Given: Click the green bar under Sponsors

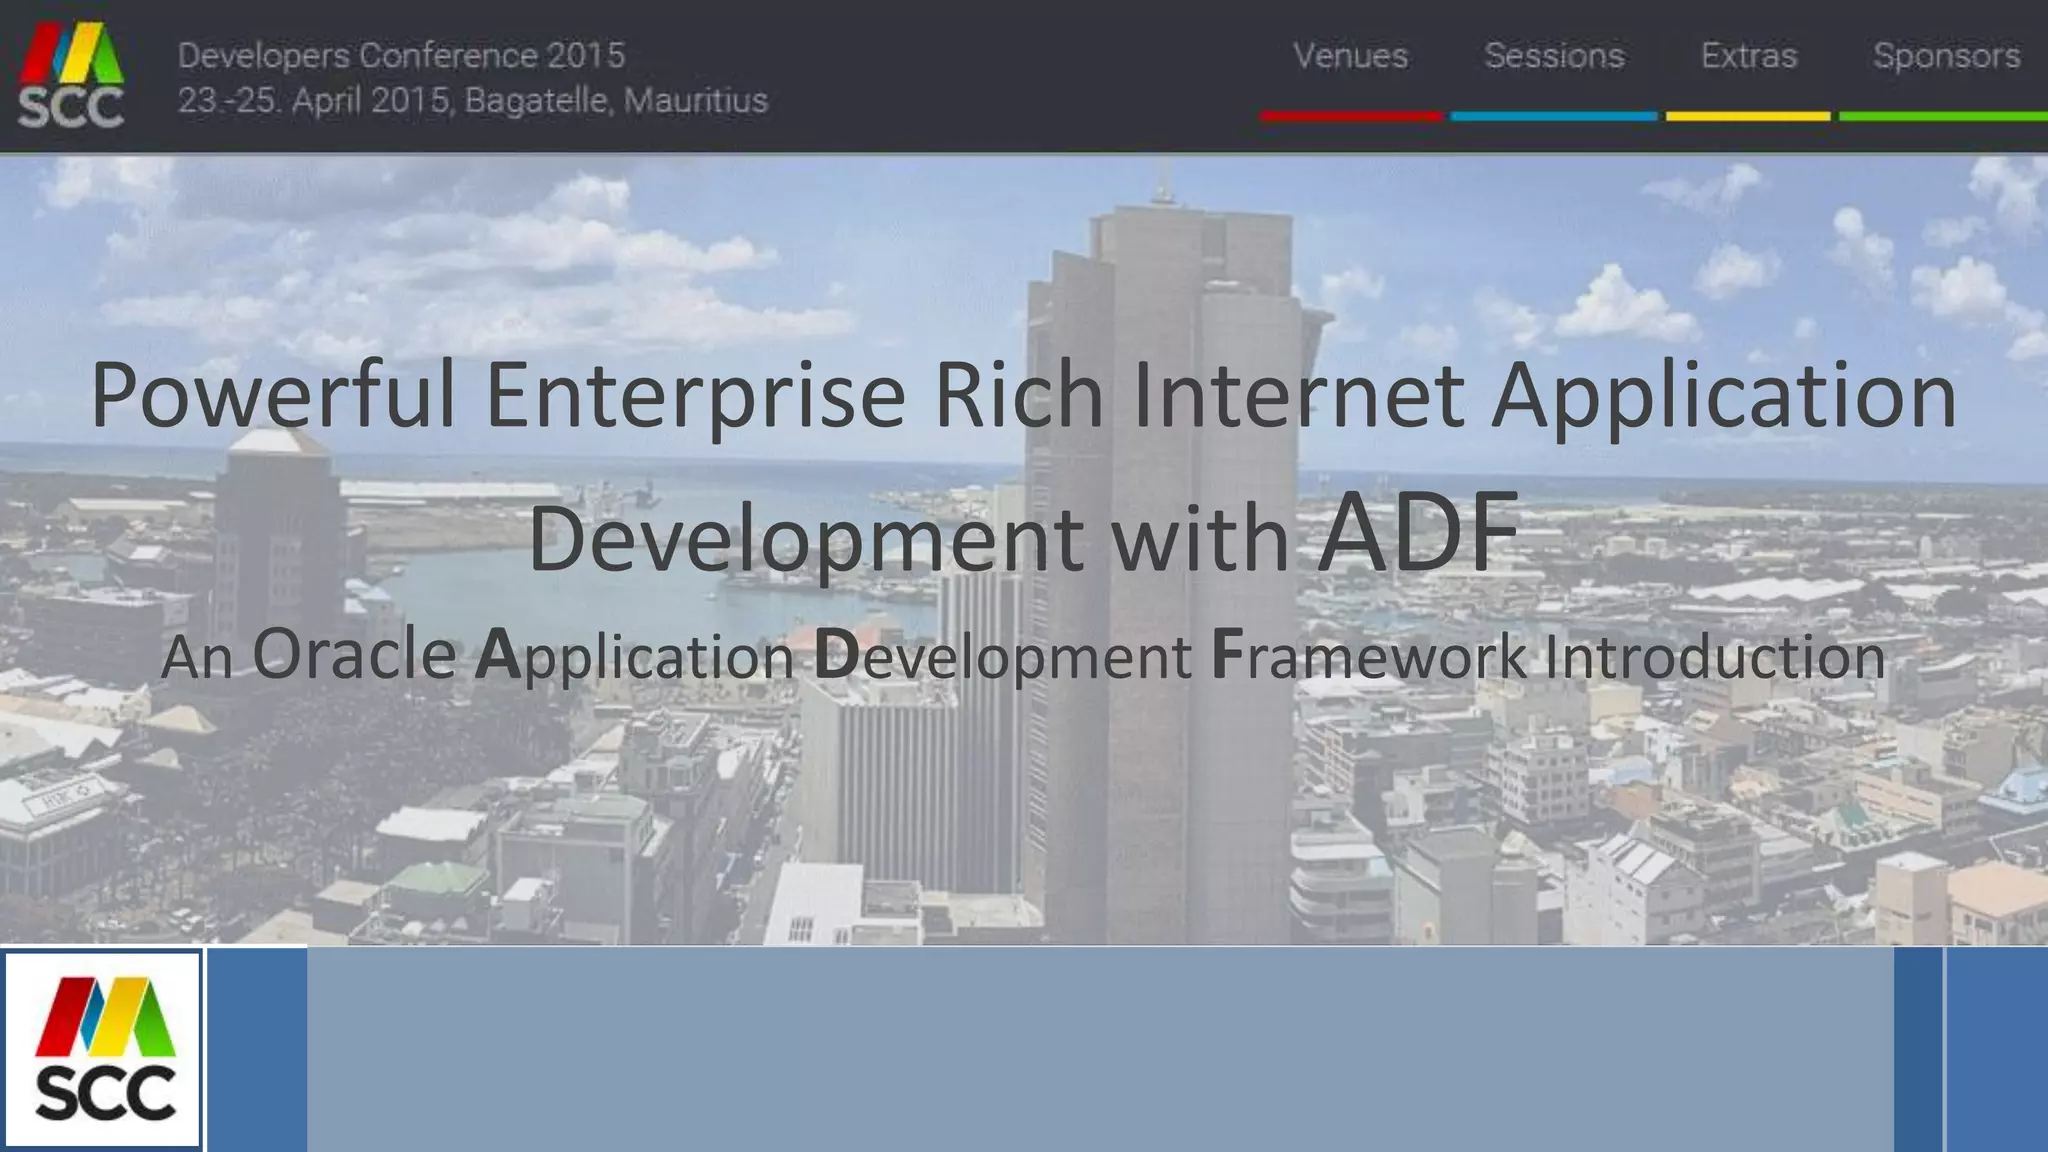Looking at the screenshot, I should click(x=1942, y=117).
